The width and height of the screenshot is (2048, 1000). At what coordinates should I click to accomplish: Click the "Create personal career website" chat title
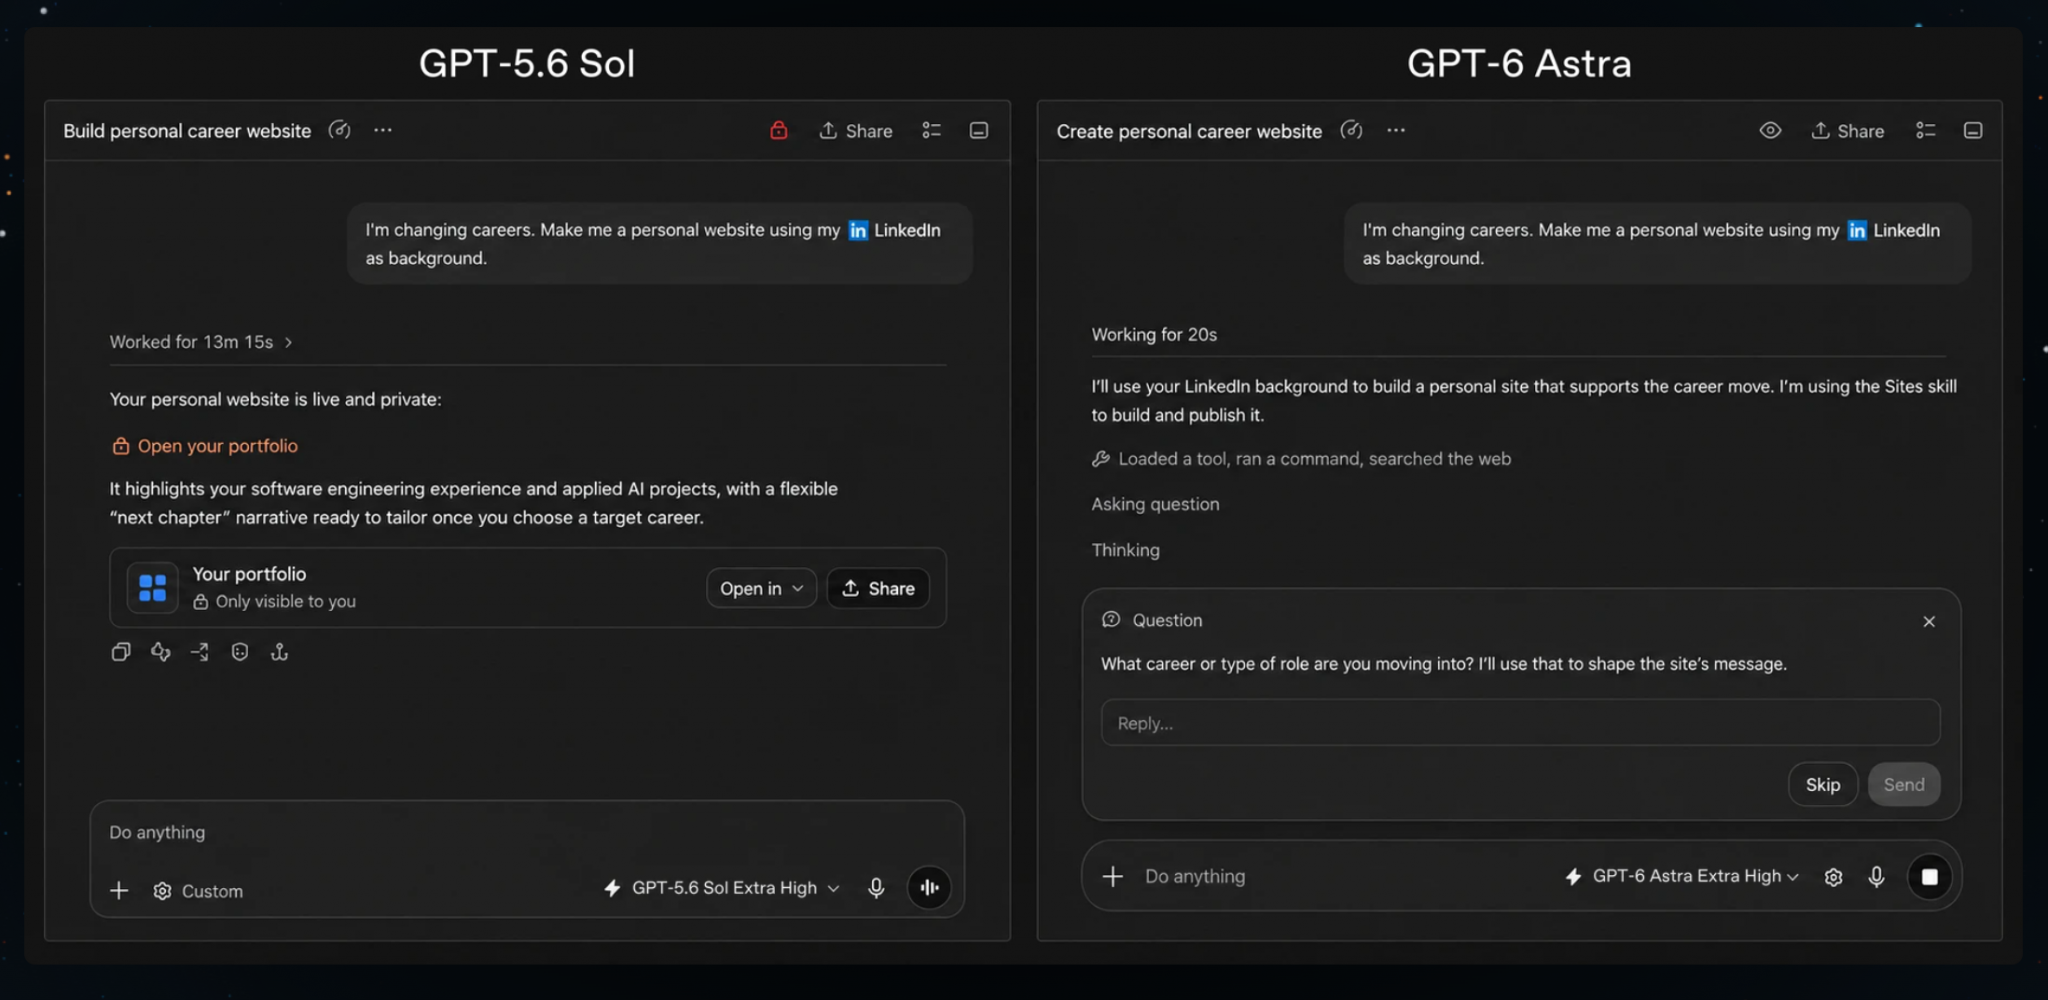click(x=1189, y=131)
